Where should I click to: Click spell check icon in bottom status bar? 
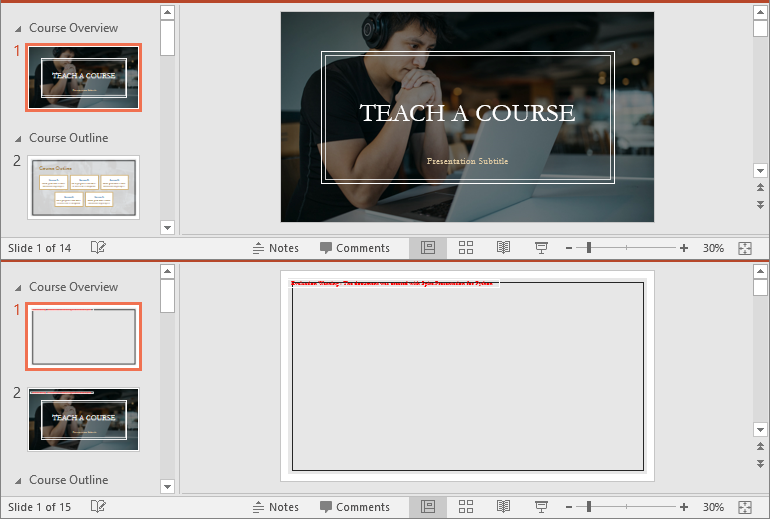(x=98, y=506)
